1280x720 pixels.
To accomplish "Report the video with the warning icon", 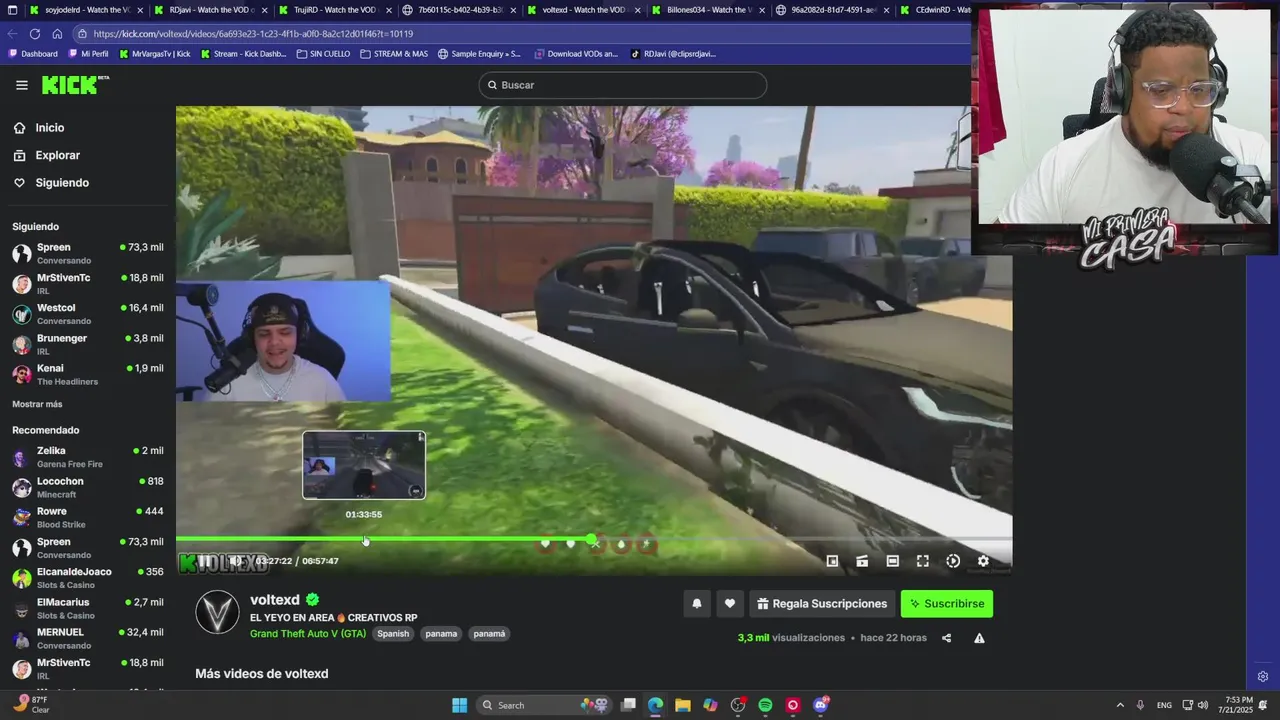I will pyautogui.click(x=979, y=638).
